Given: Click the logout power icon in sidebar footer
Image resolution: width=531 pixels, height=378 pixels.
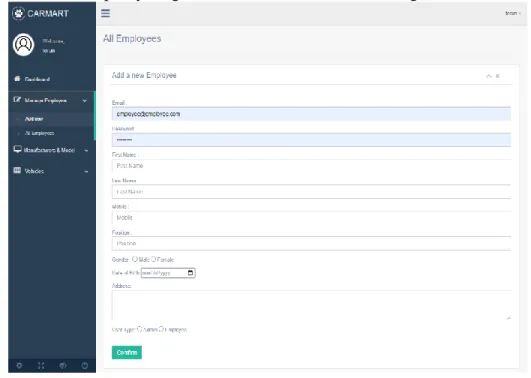Looking at the screenshot, I should [x=85, y=365].
